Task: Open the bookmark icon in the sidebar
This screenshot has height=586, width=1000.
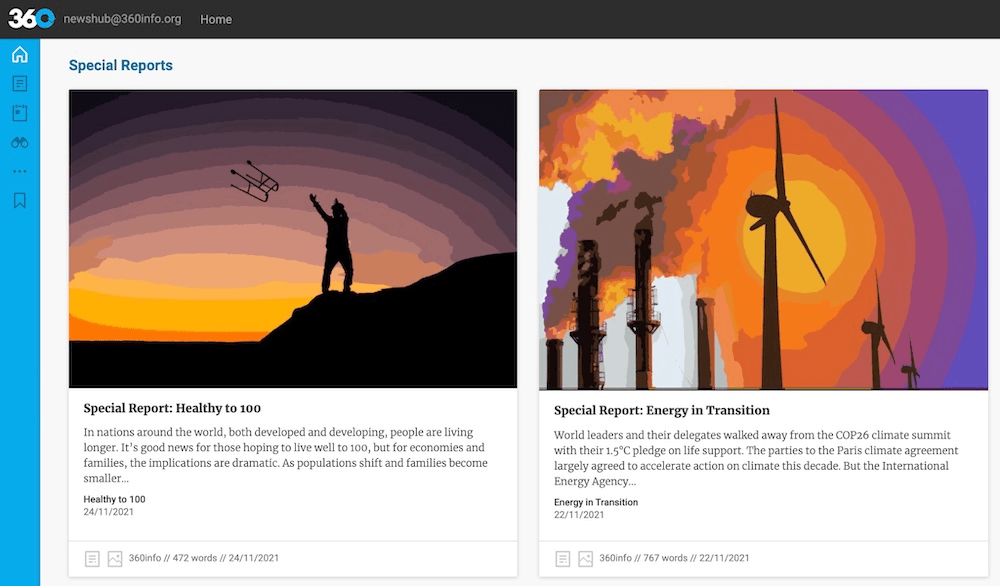Action: [19, 200]
